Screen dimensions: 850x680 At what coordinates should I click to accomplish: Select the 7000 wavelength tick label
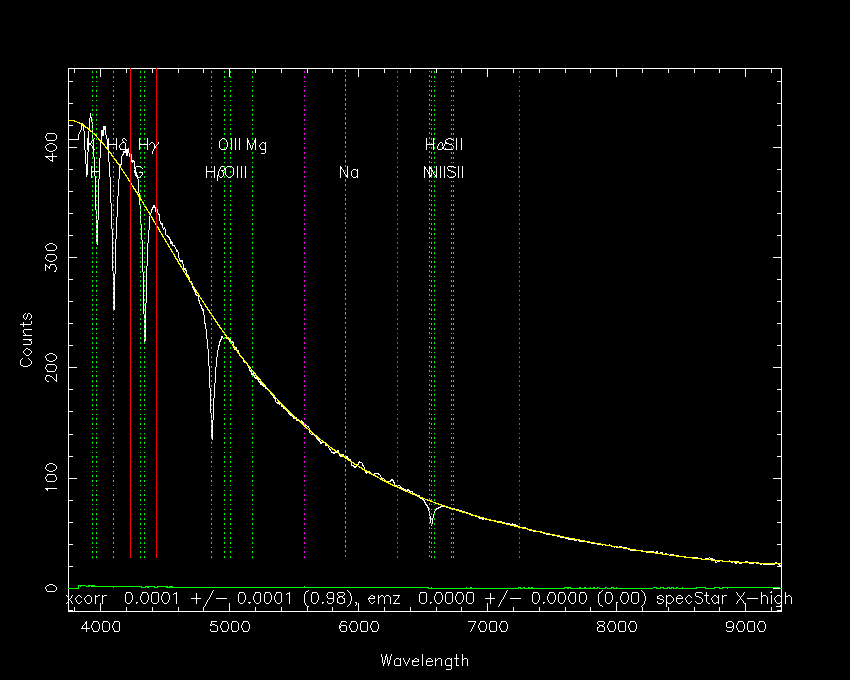pos(488,627)
